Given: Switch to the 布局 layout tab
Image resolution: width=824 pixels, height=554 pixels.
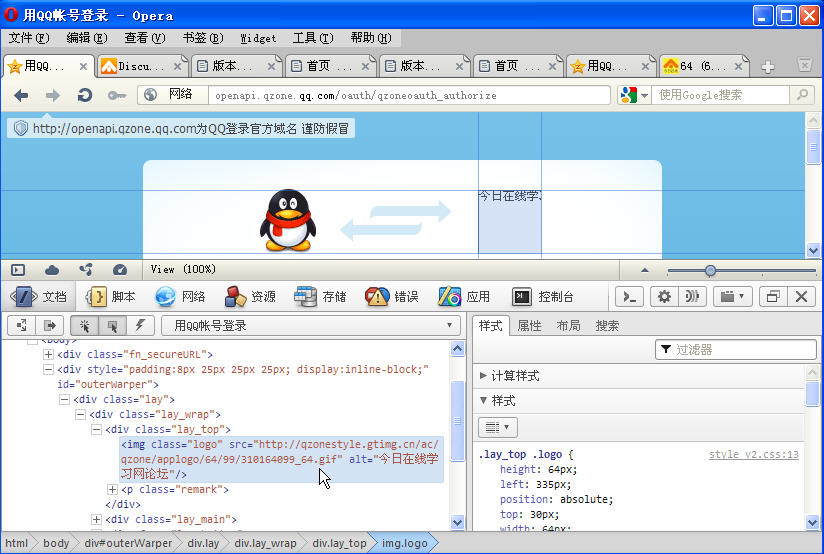Looking at the screenshot, I should [x=569, y=326].
